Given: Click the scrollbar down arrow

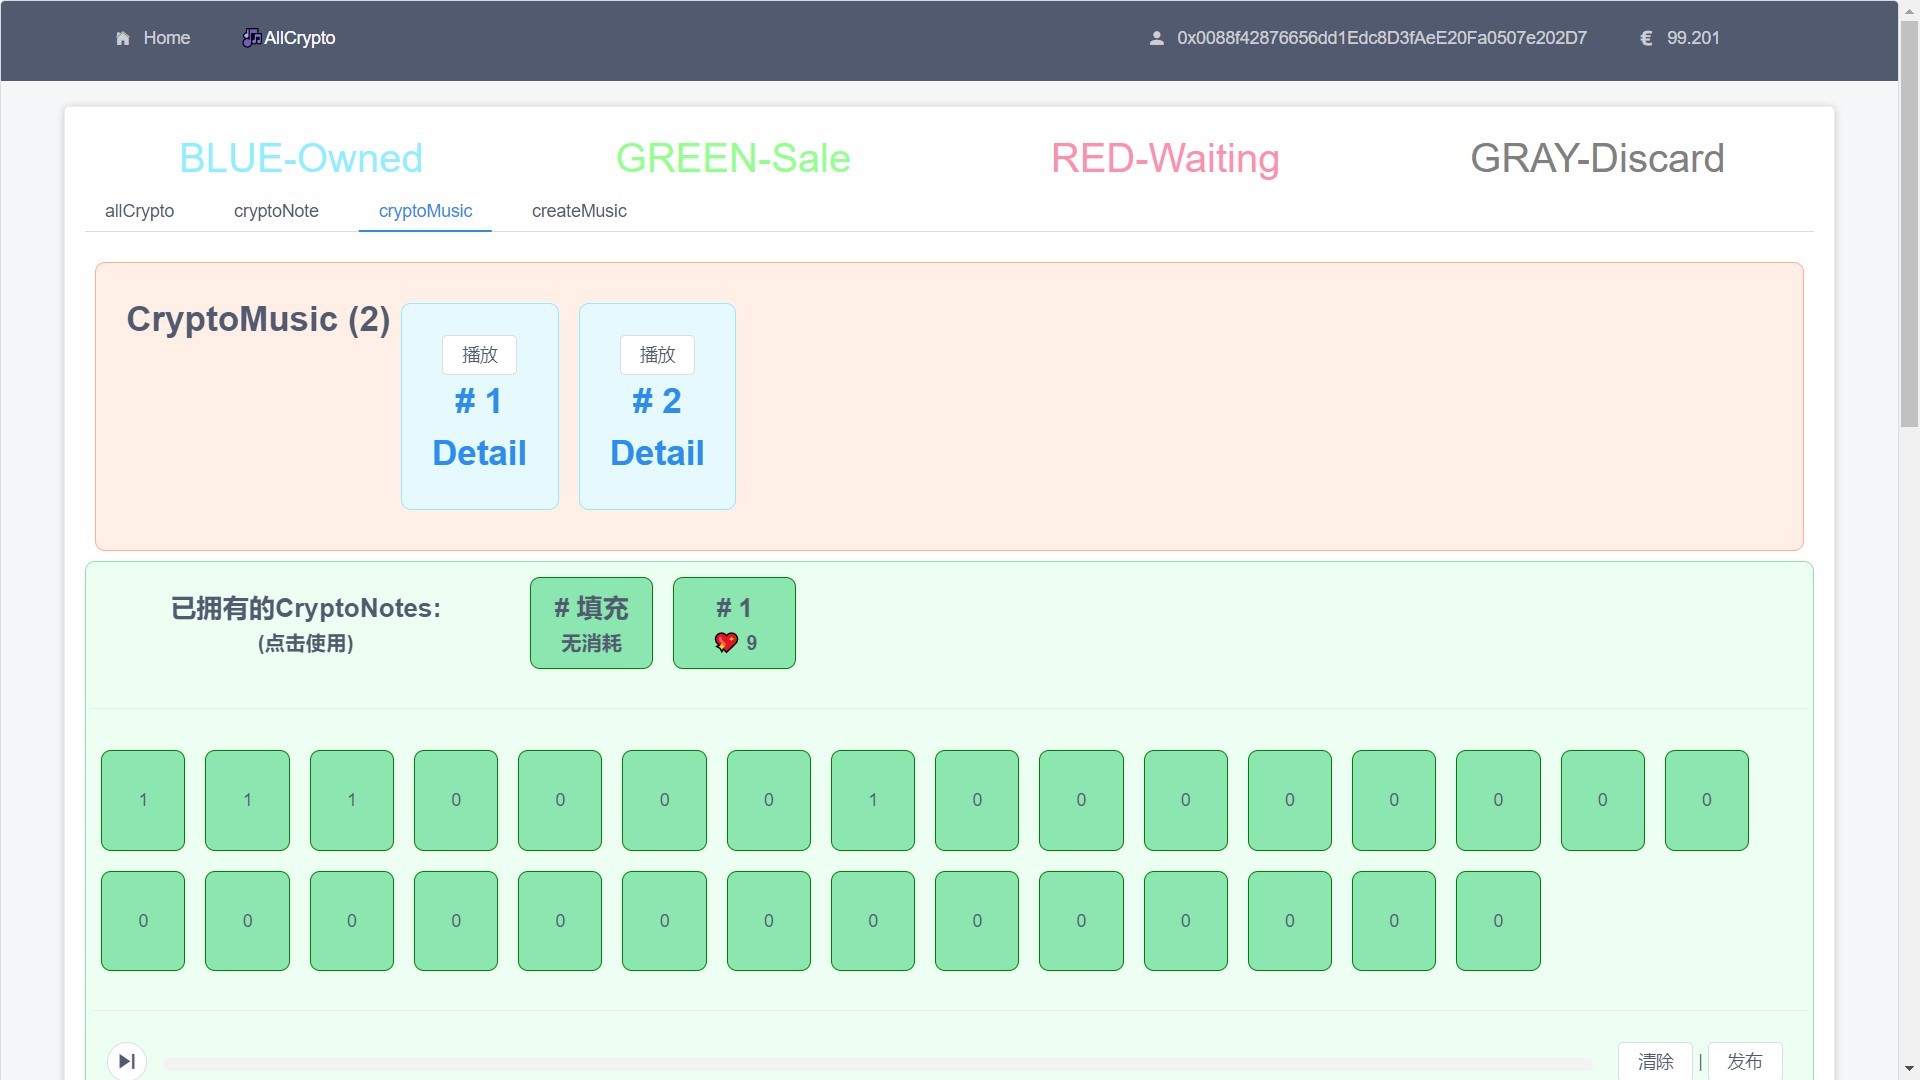Looking at the screenshot, I should [1909, 1070].
